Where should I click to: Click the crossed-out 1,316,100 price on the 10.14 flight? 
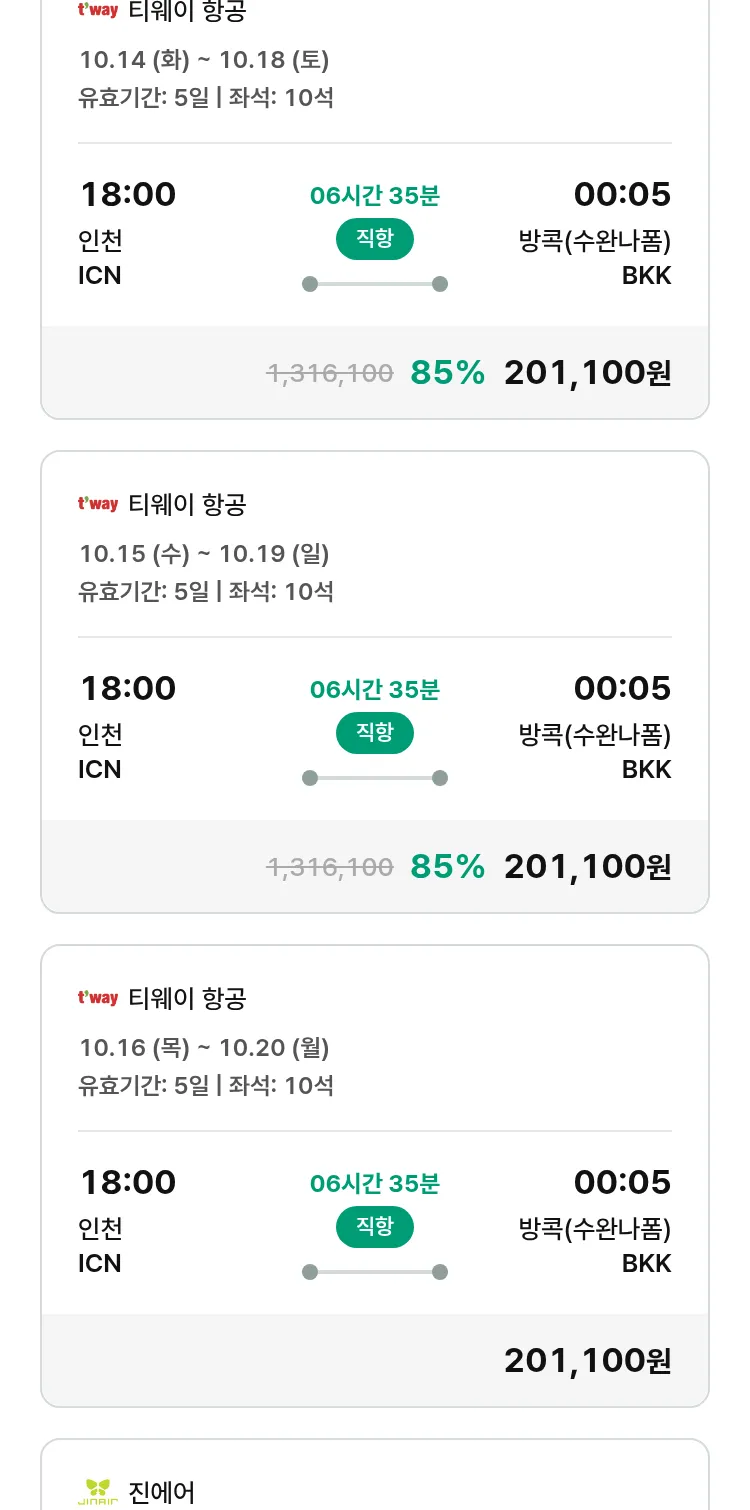(x=329, y=374)
